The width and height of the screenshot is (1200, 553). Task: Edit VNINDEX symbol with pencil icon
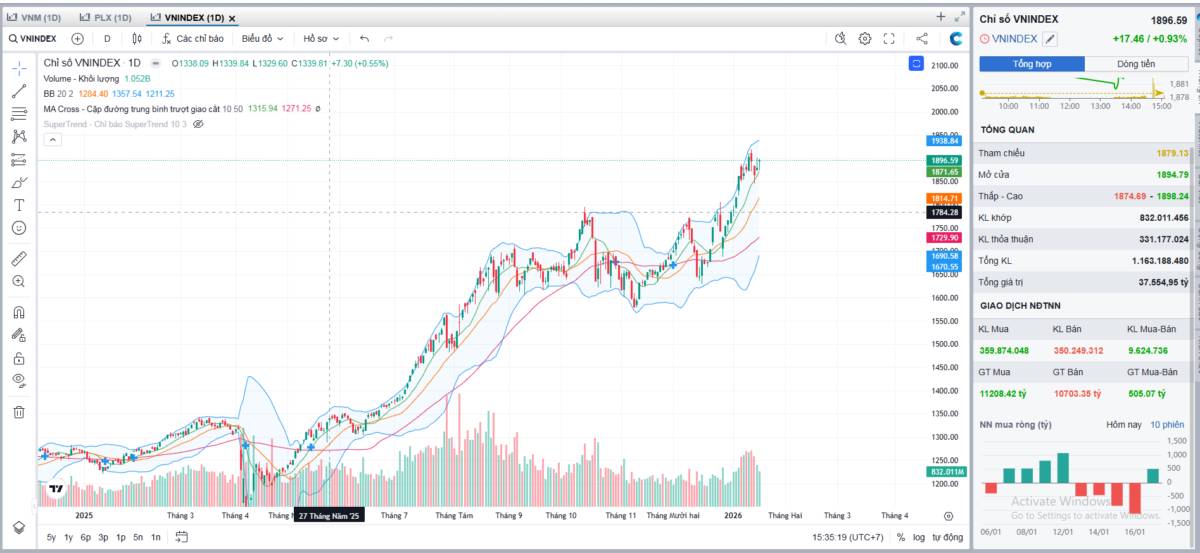coord(1049,39)
